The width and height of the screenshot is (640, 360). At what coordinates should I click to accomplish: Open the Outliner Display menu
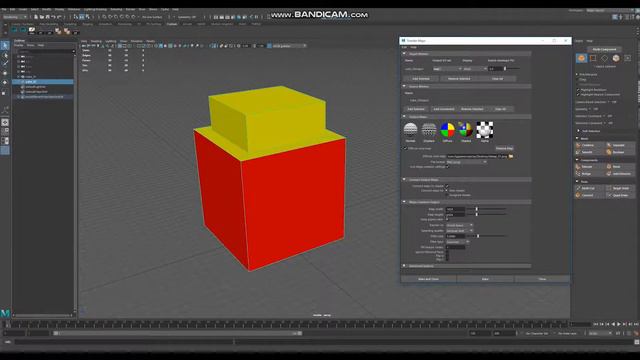[19, 45]
